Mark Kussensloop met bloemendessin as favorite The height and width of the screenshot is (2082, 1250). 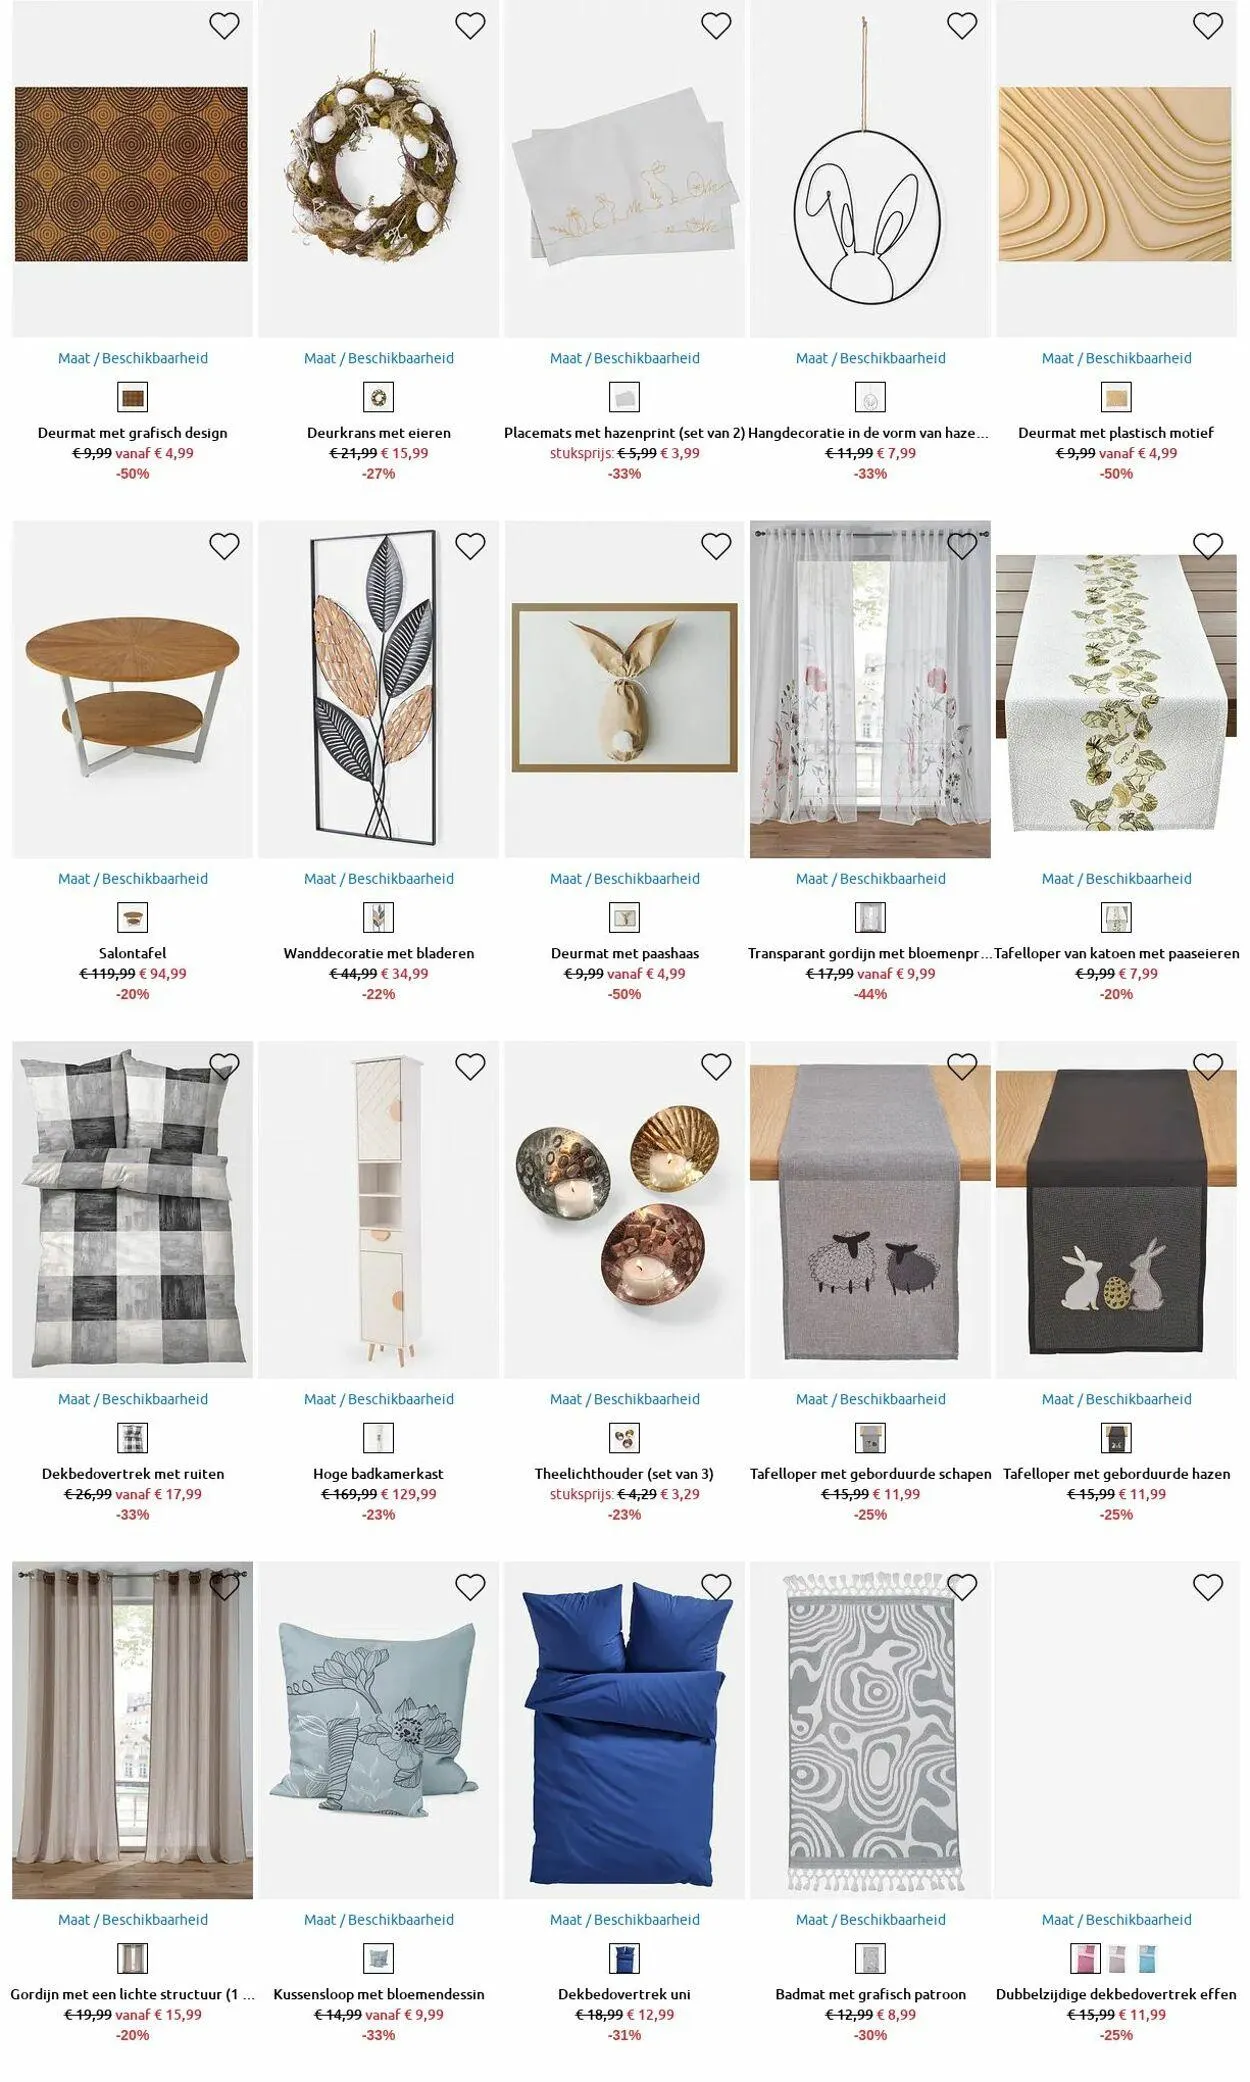coord(470,1587)
